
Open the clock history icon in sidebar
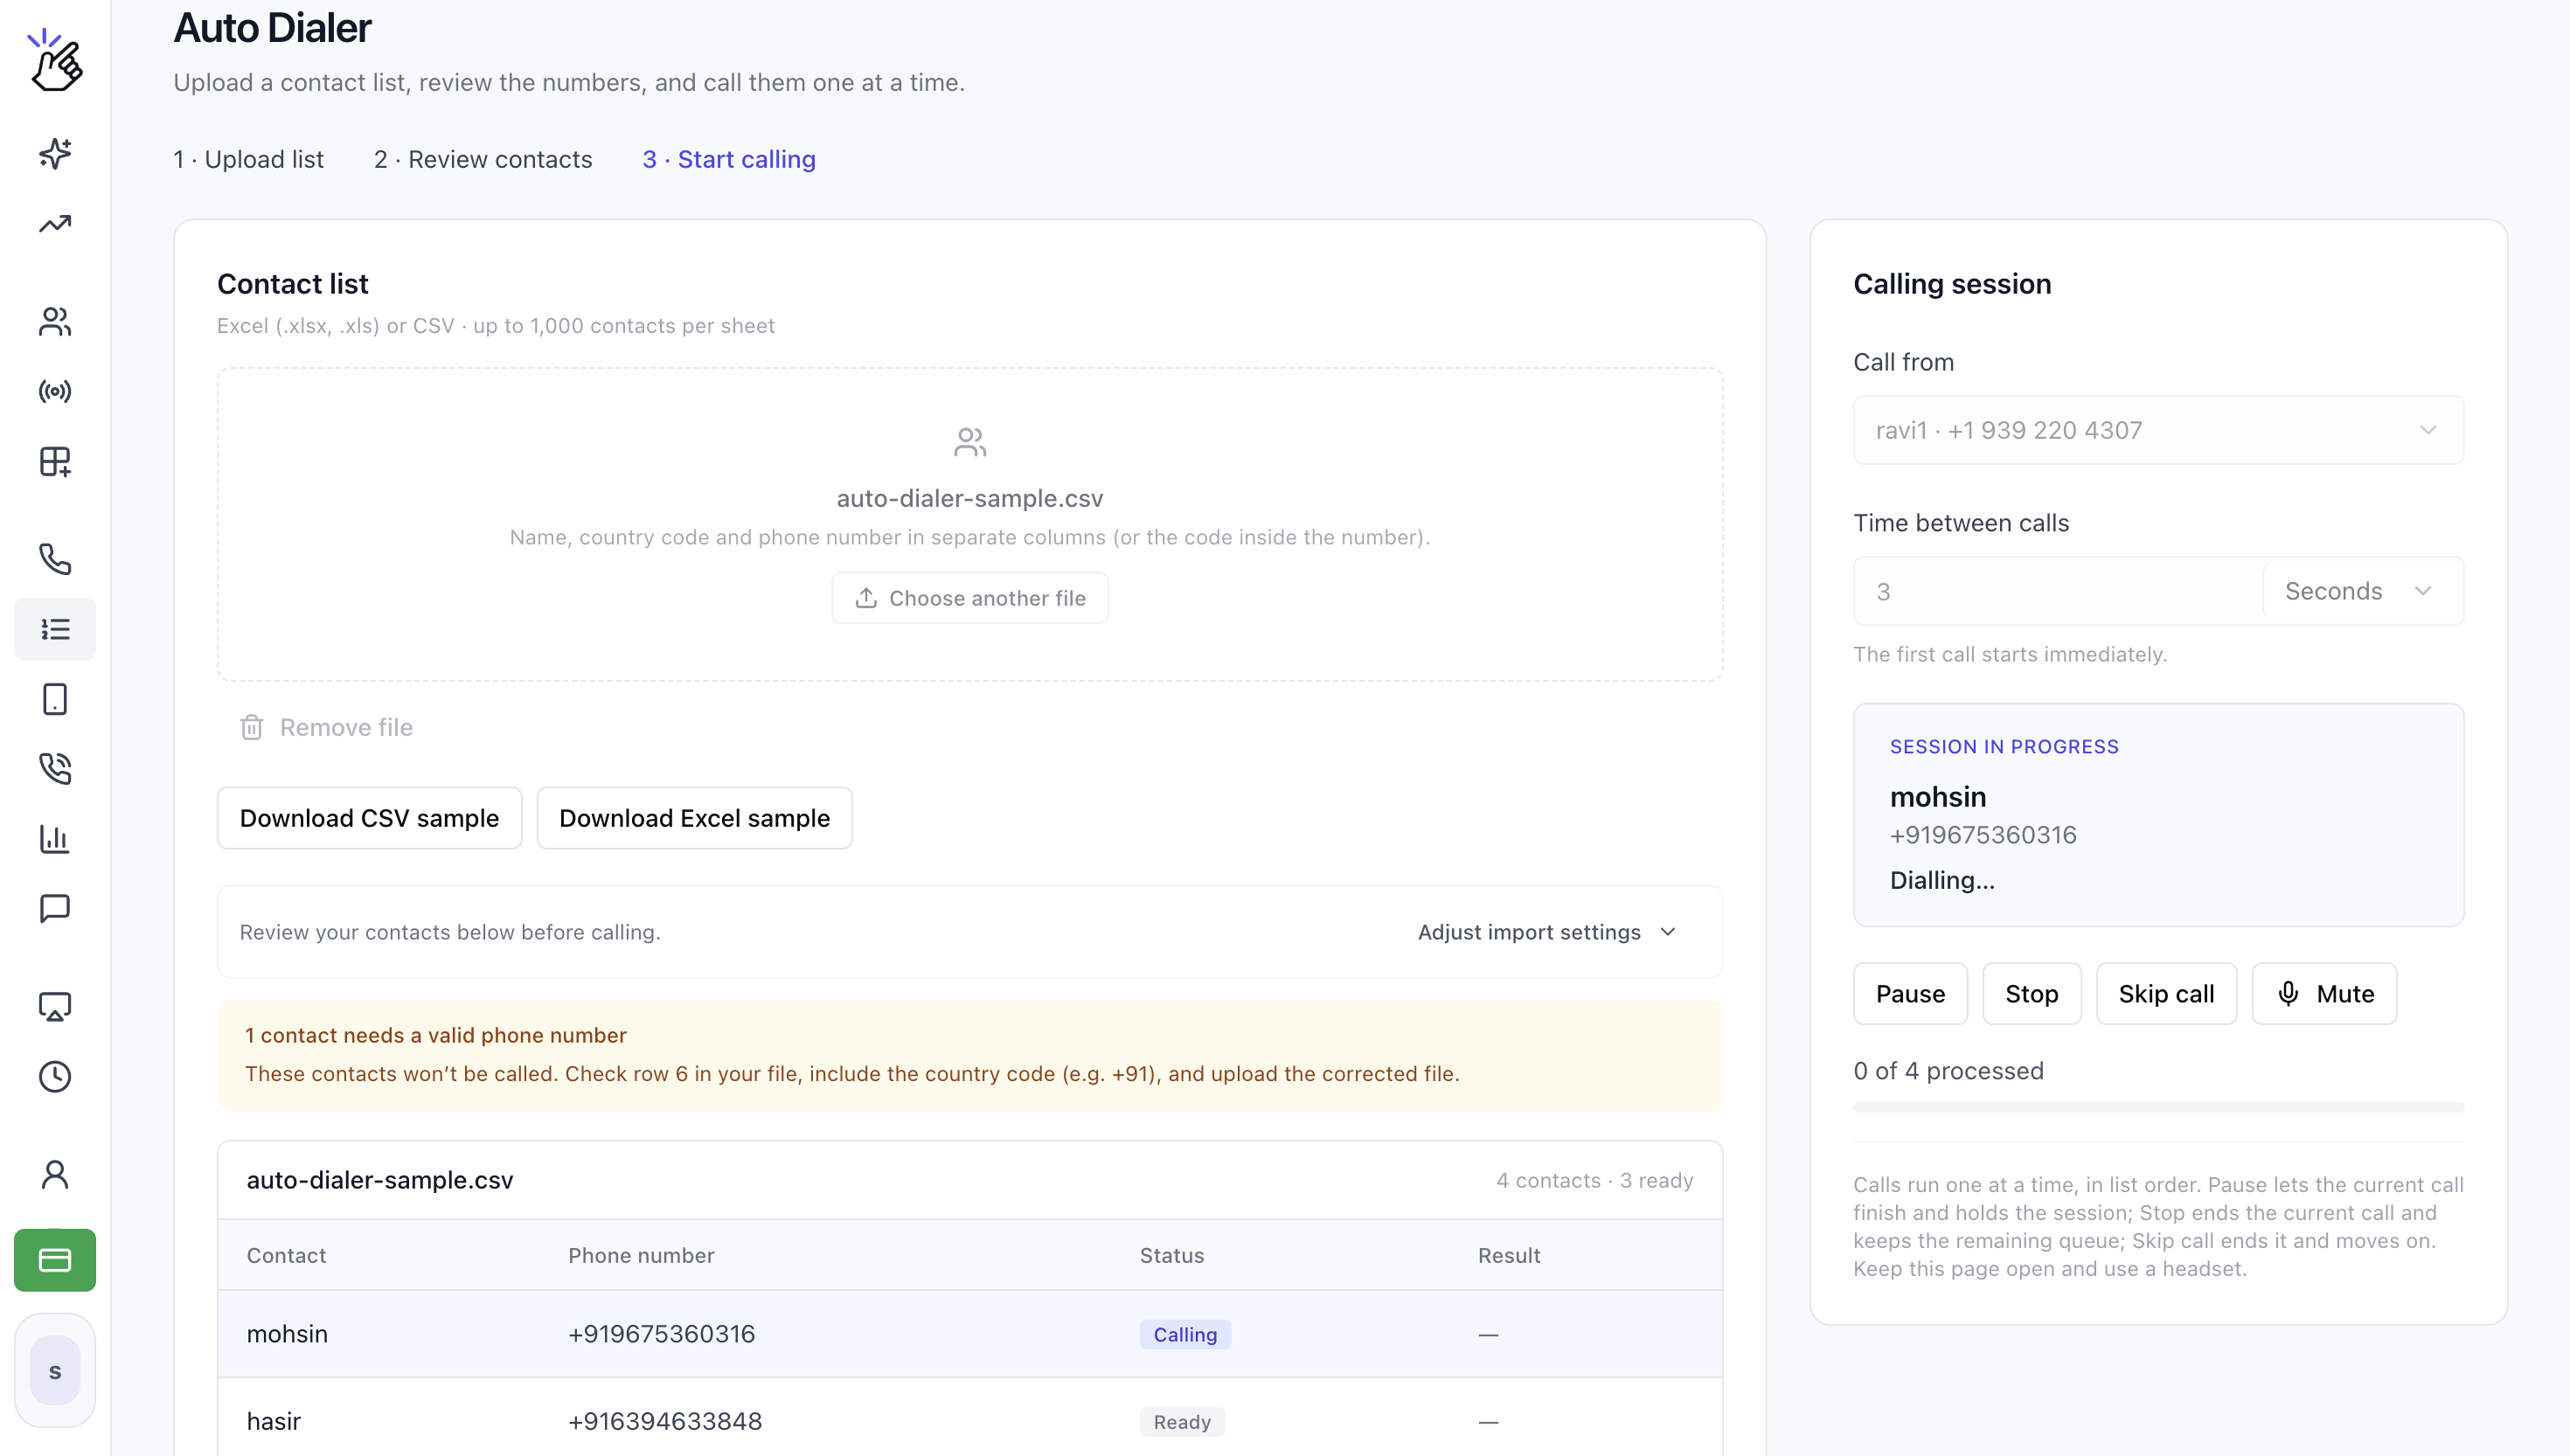click(x=55, y=1076)
